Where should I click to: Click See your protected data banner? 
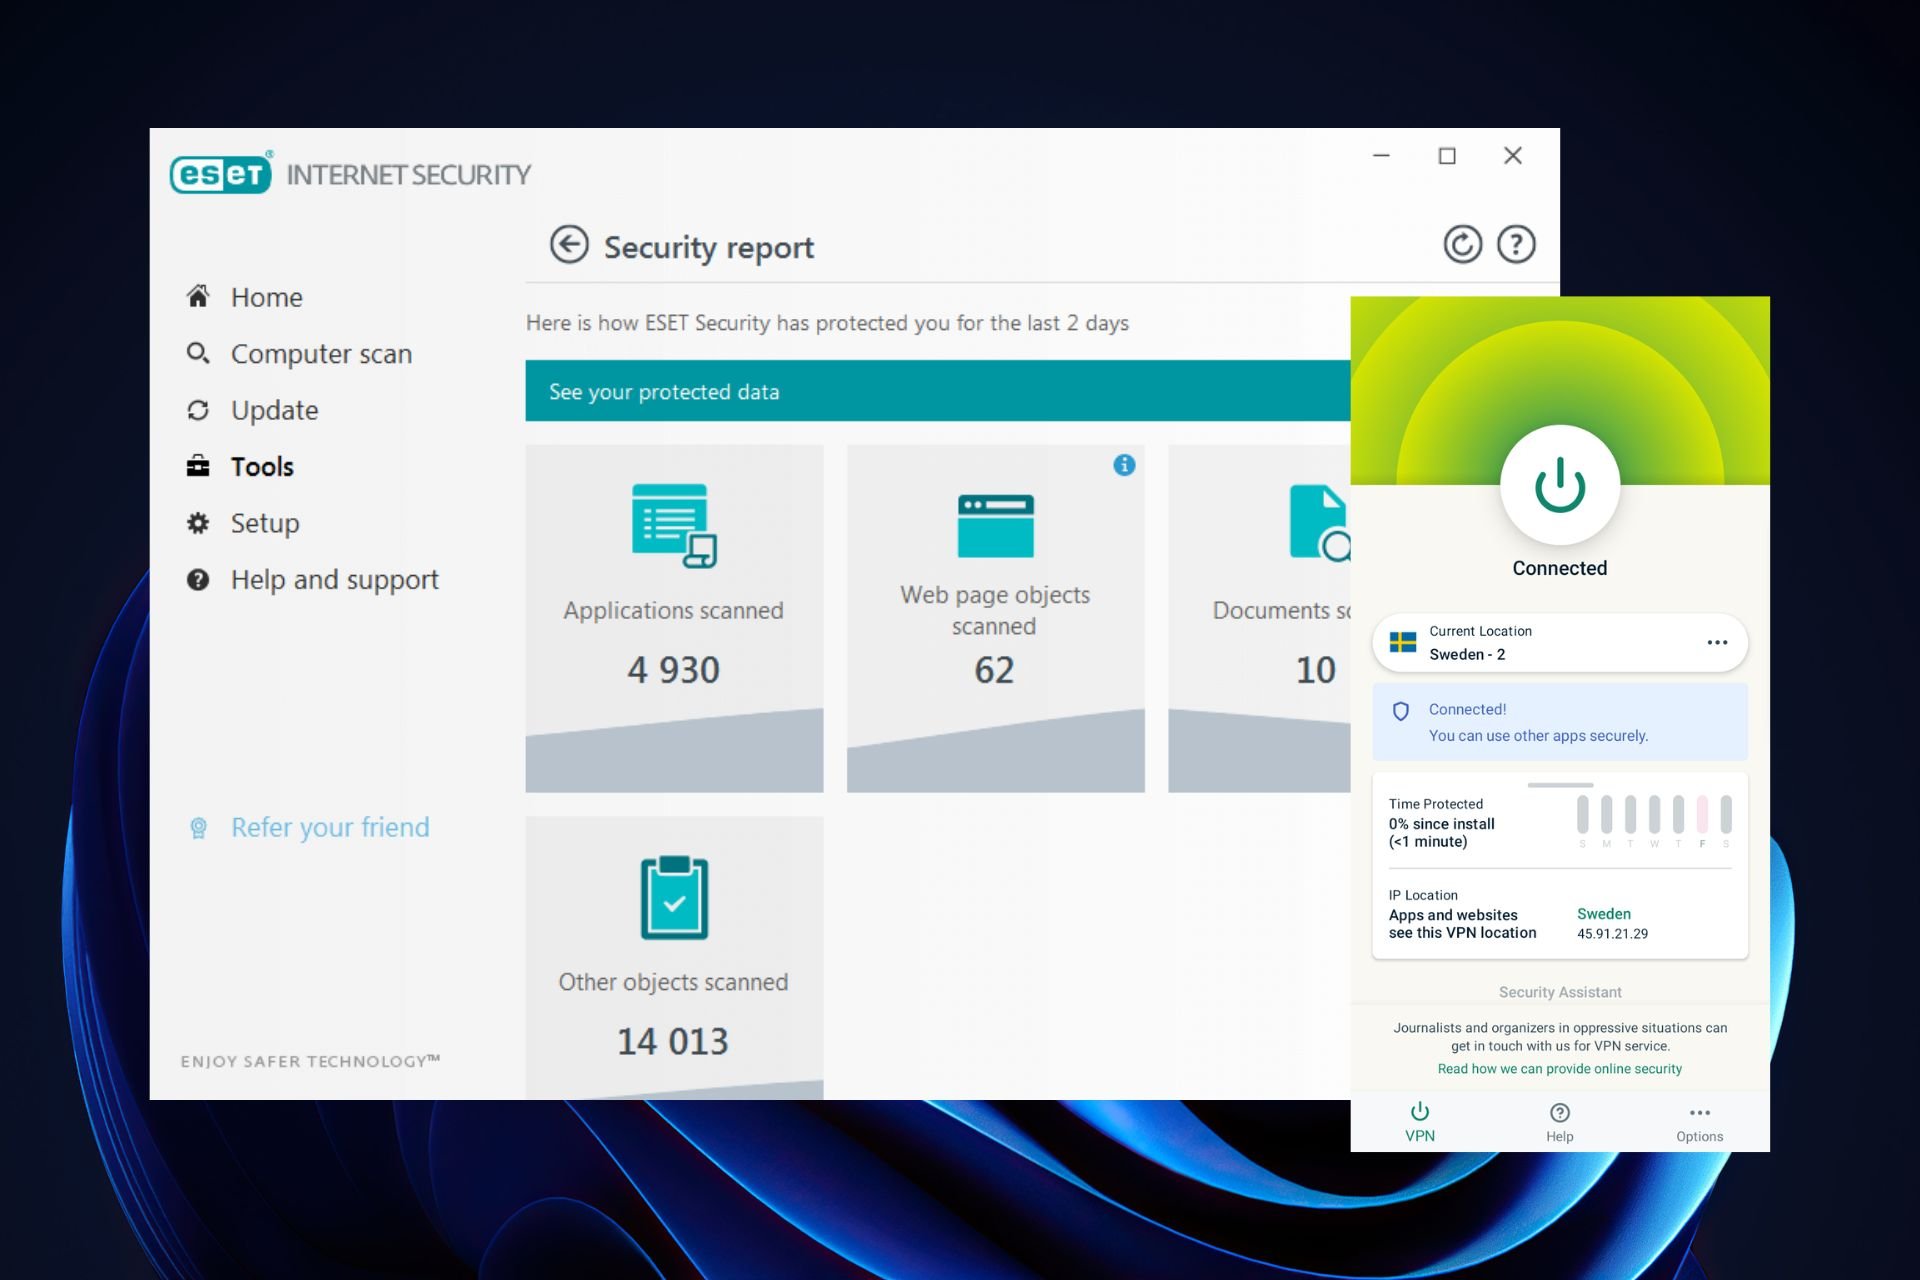(x=938, y=391)
